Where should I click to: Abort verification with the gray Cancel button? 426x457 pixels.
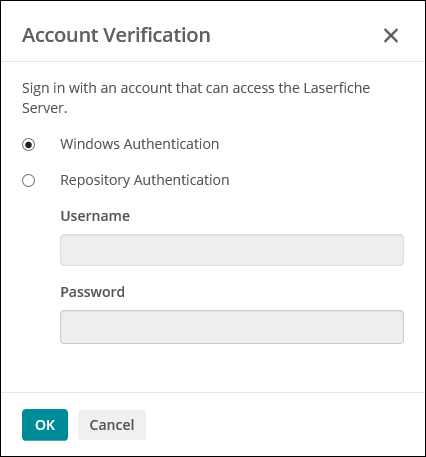pyautogui.click(x=112, y=425)
